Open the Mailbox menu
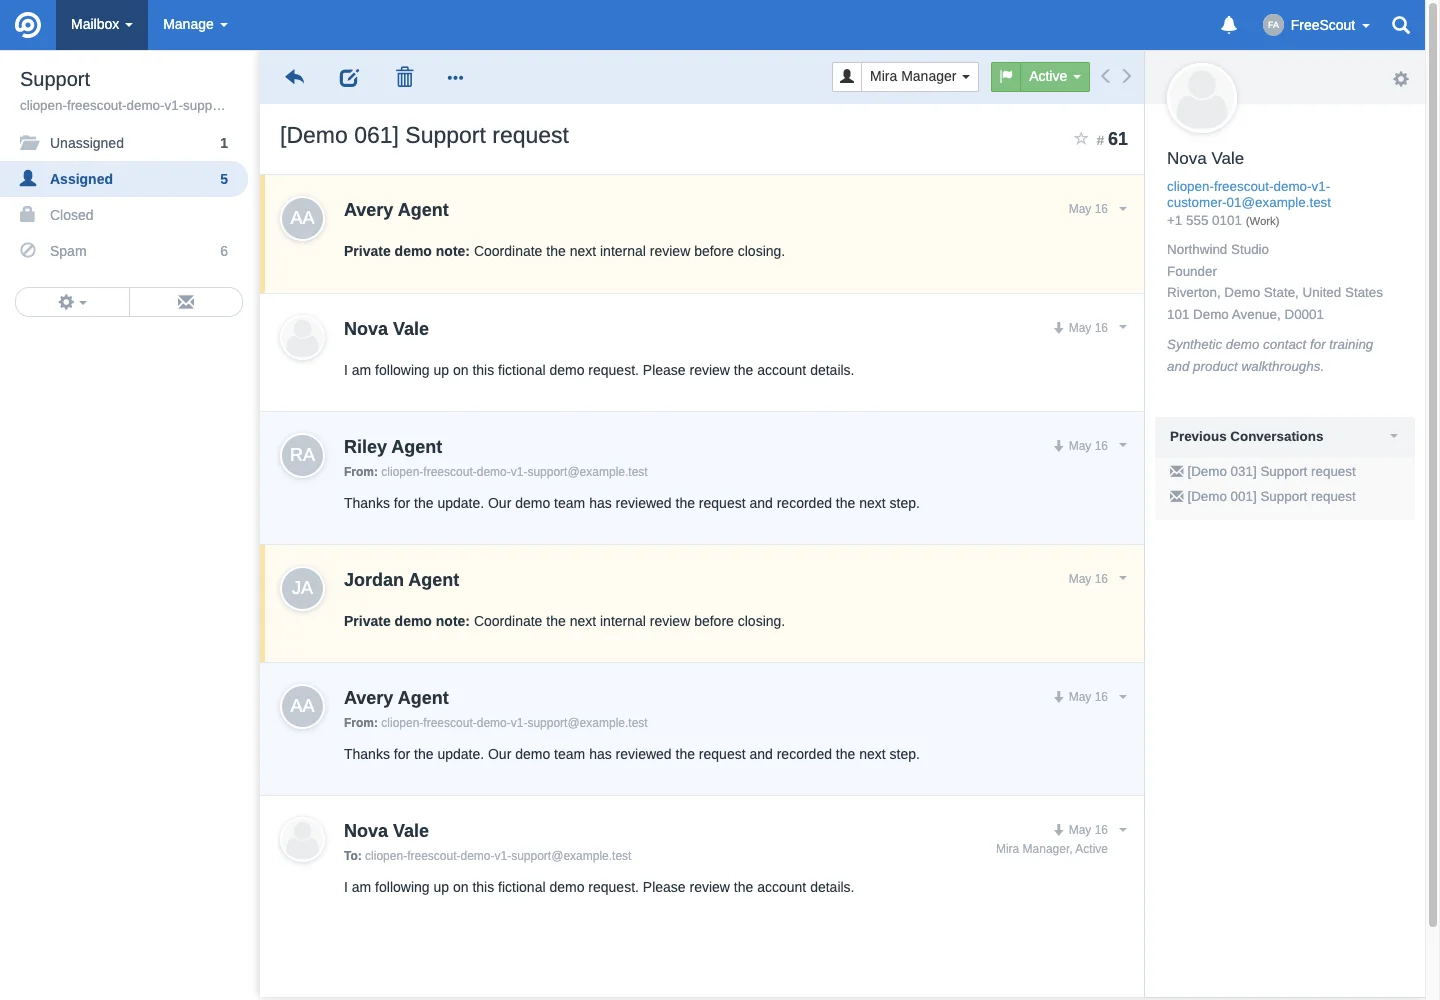Image resolution: width=1440 pixels, height=1000 pixels. pos(101,25)
